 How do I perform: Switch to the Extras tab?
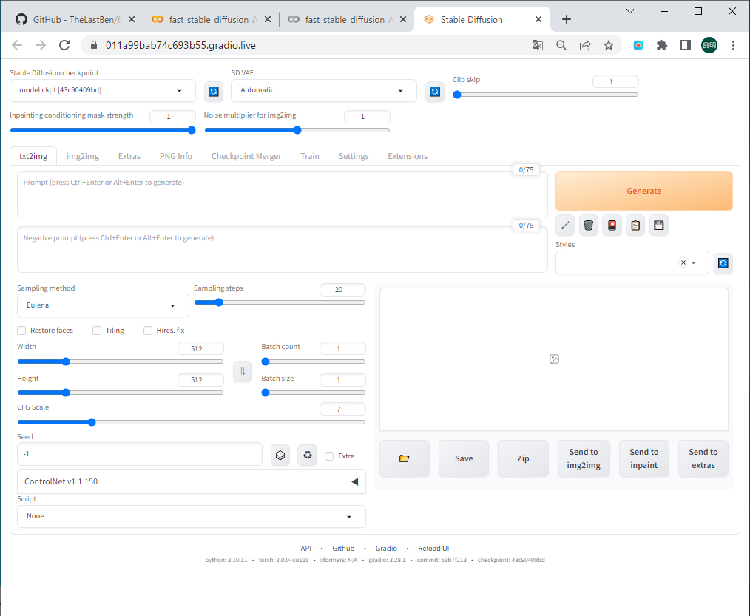tap(129, 156)
